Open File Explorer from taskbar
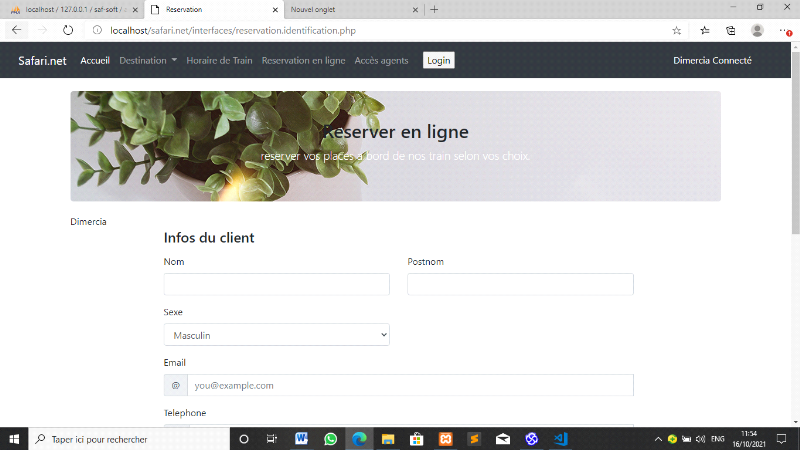Viewport: 800px width, 450px height. click(388, 439)
